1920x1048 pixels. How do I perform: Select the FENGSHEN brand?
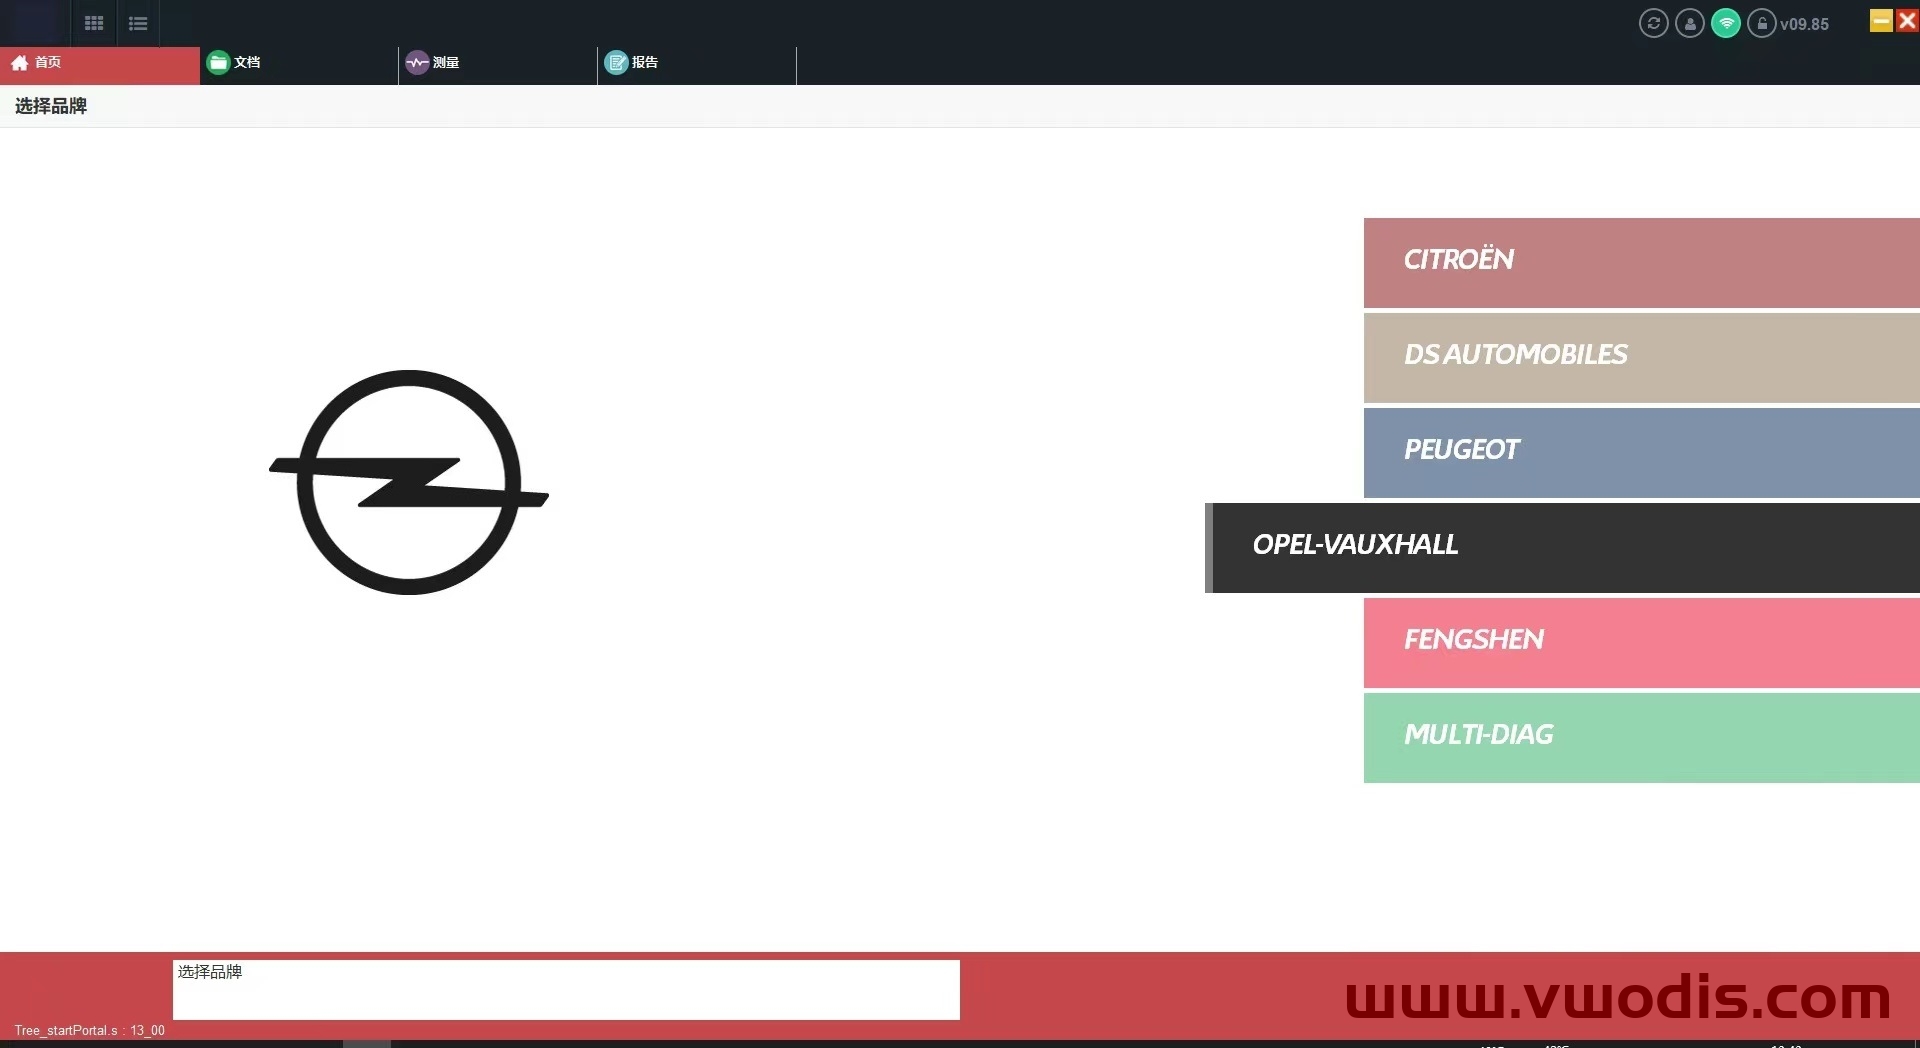point(1642,642)
